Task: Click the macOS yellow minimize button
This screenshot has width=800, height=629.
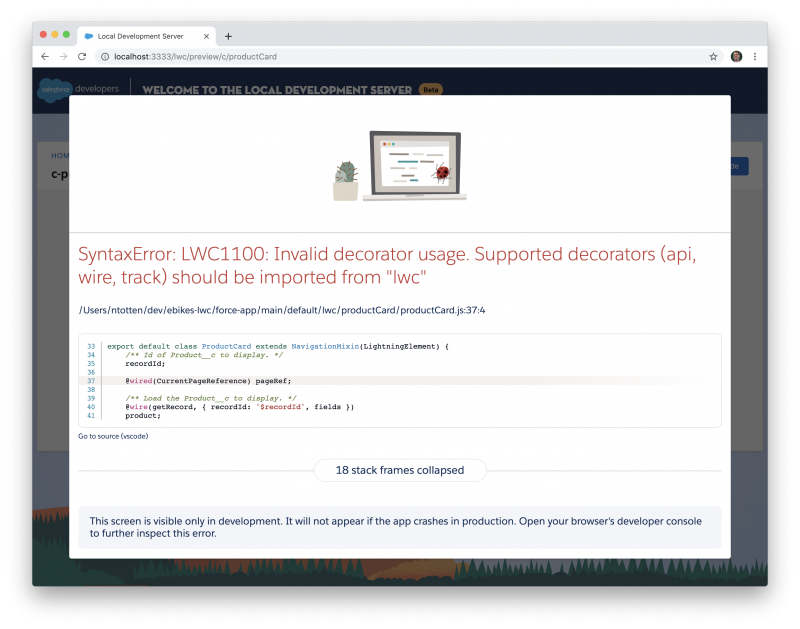Action: [x=55, y=35]
